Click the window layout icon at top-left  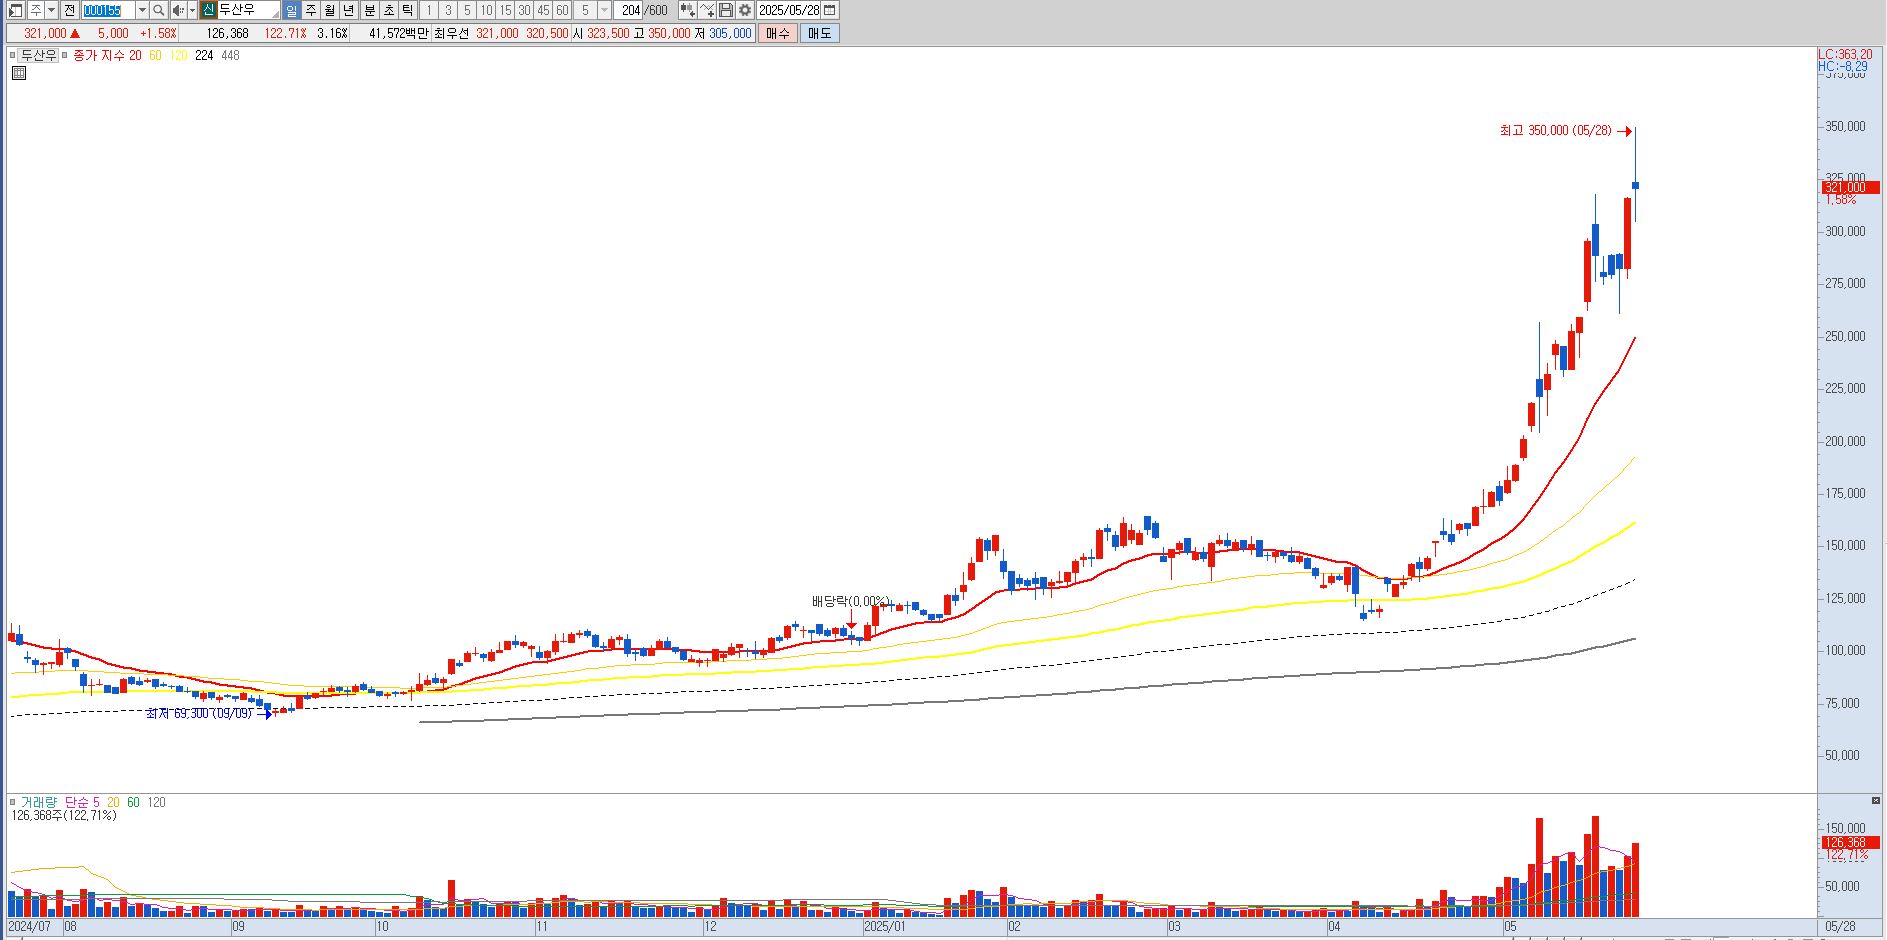pos(15,10)
